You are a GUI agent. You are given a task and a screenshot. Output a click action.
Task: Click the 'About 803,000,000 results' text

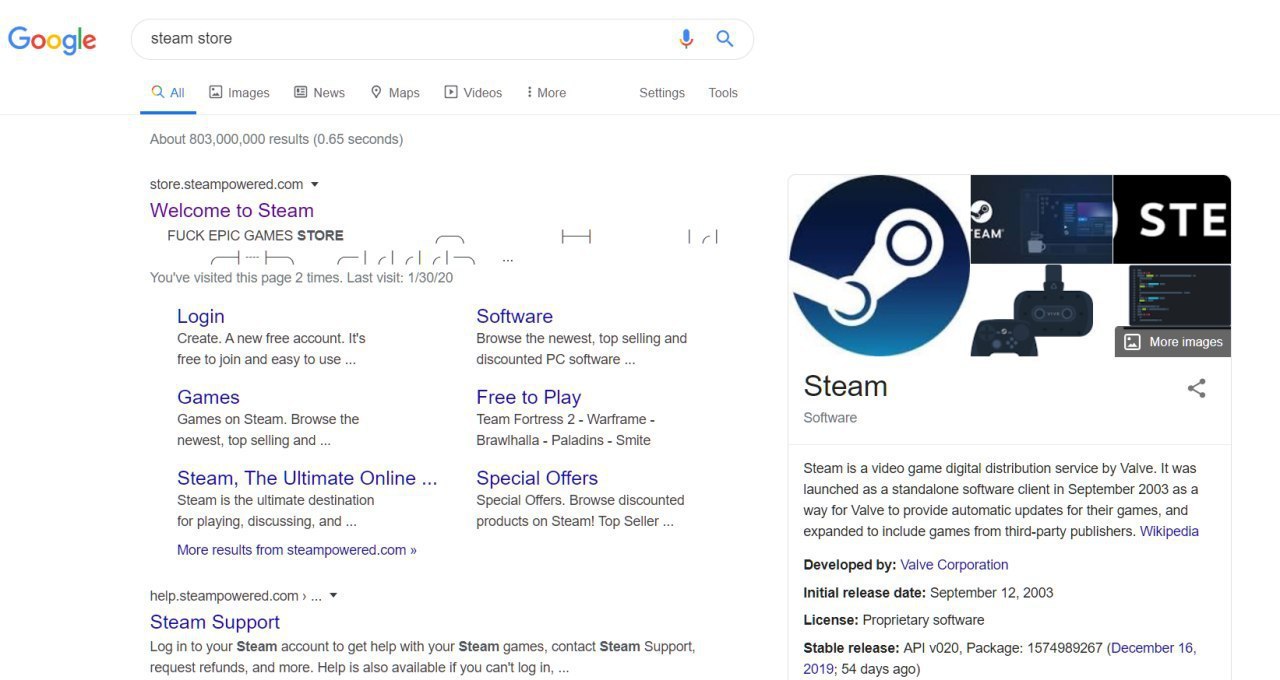click(276, 139)
